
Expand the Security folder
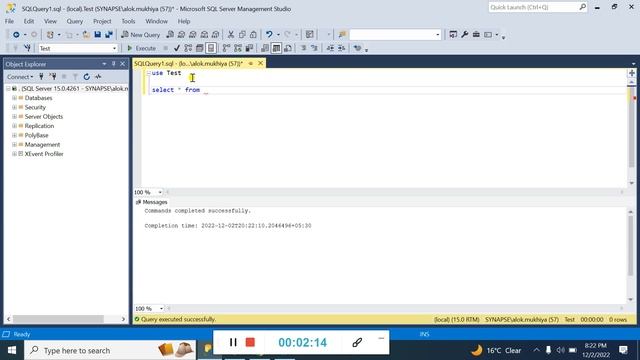coord(14,107)
